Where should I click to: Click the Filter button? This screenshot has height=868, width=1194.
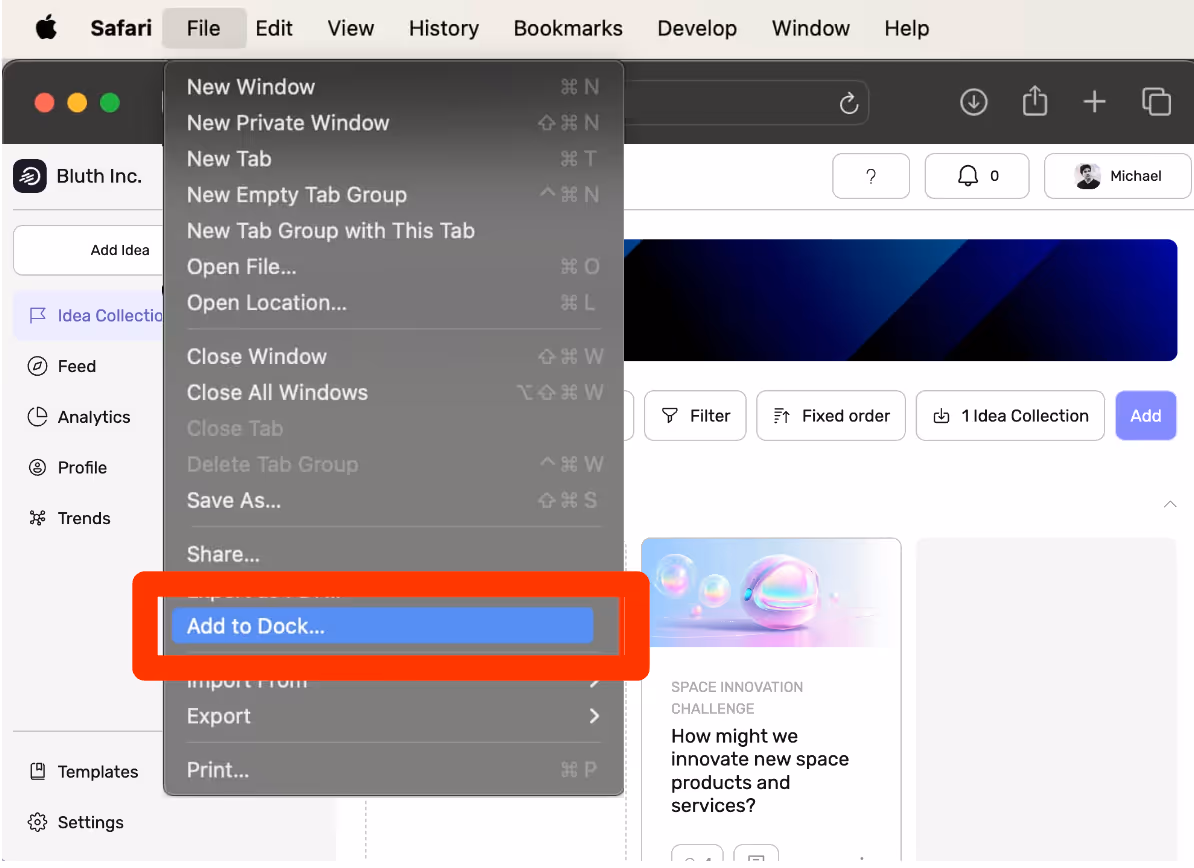[x=694, y=416]
